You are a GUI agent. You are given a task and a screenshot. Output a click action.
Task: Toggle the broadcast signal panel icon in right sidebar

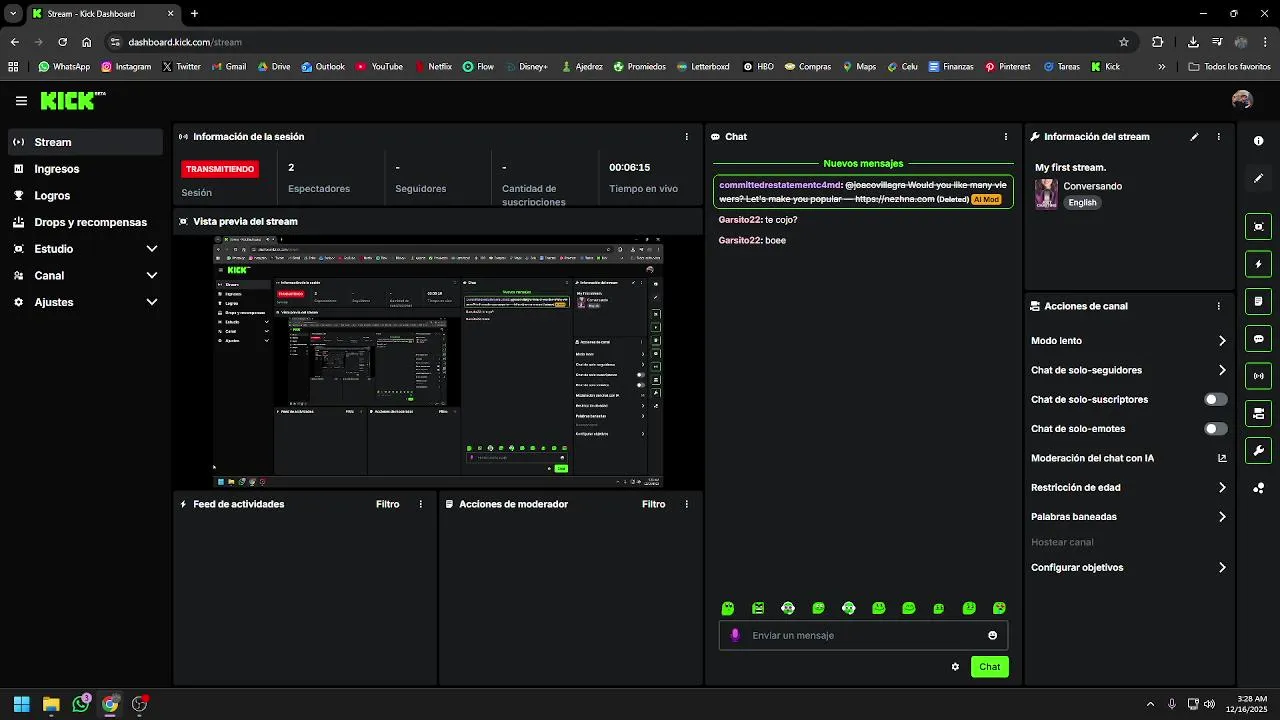click(1258, 376)
